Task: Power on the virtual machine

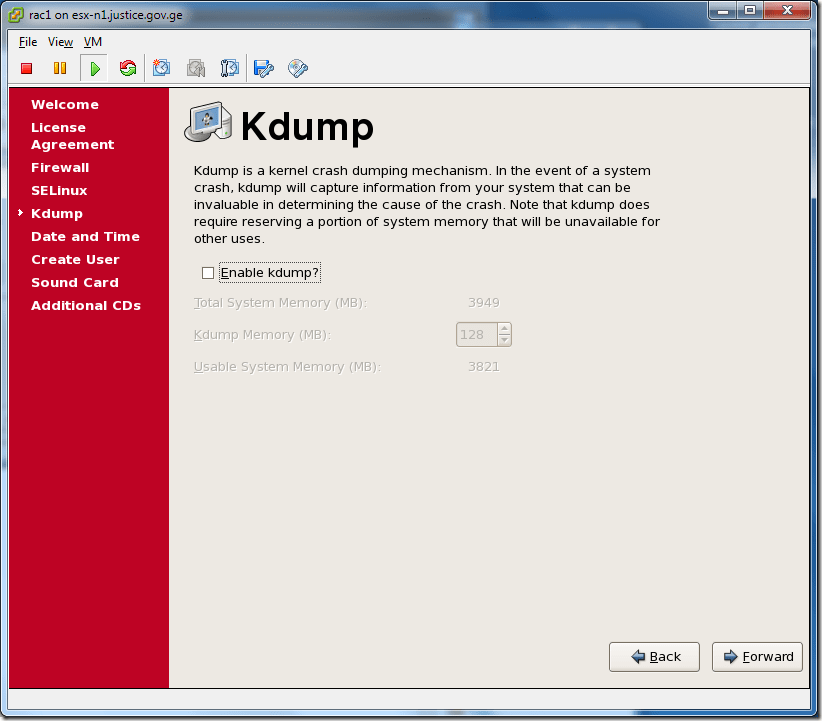Action: pyautogui.click(x=94, y=68)
